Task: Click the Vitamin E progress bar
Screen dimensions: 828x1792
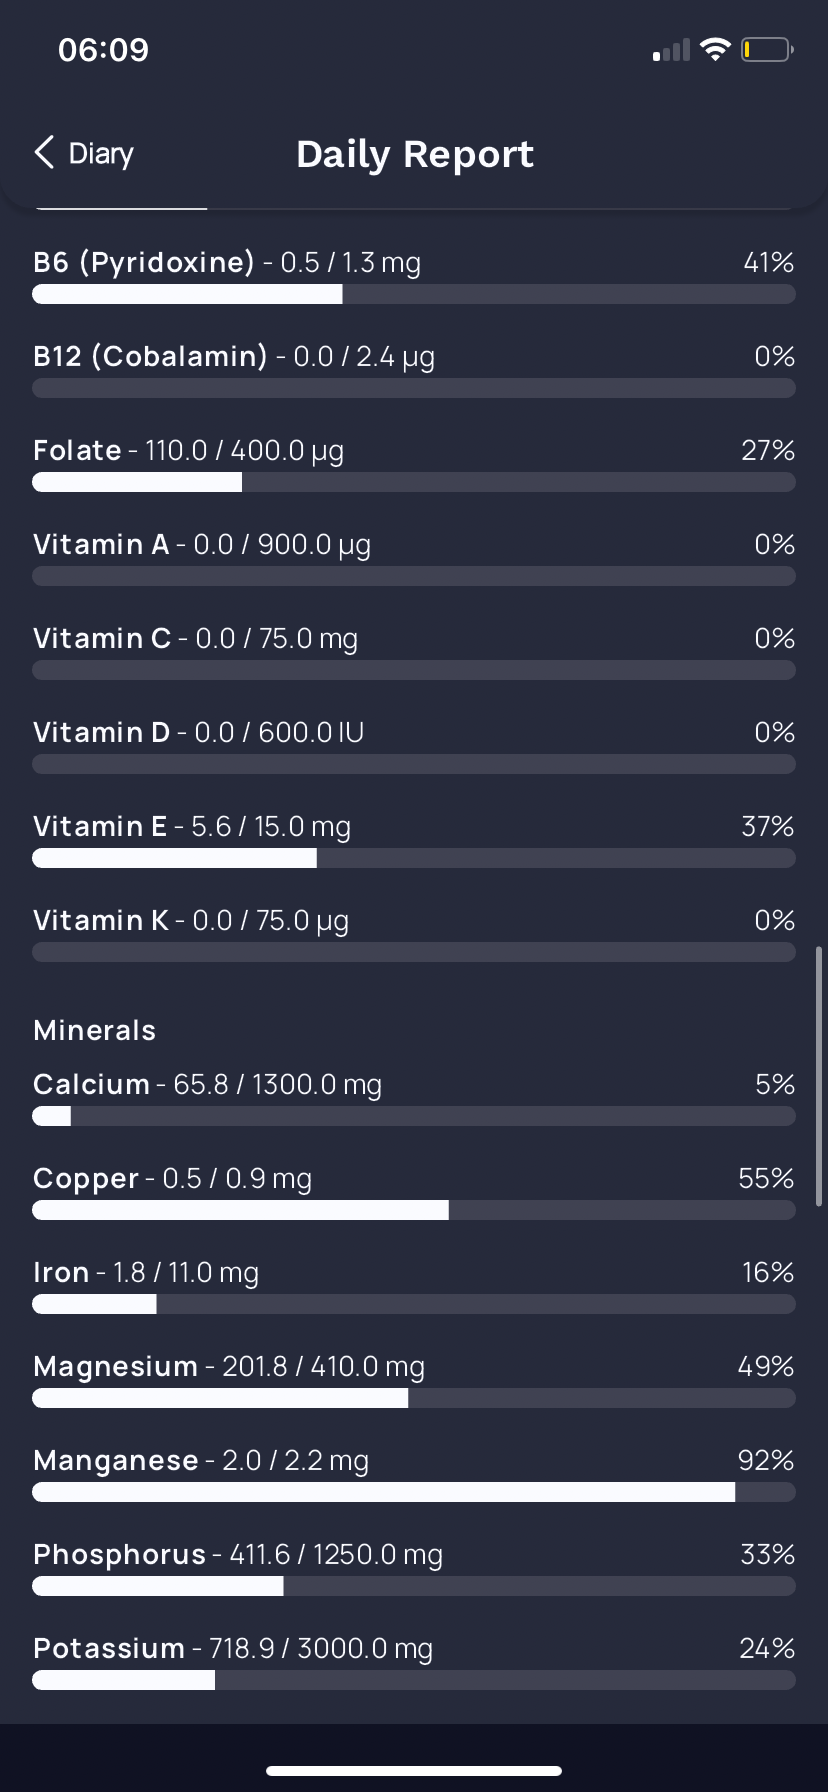Action: [x=414, y=858]
